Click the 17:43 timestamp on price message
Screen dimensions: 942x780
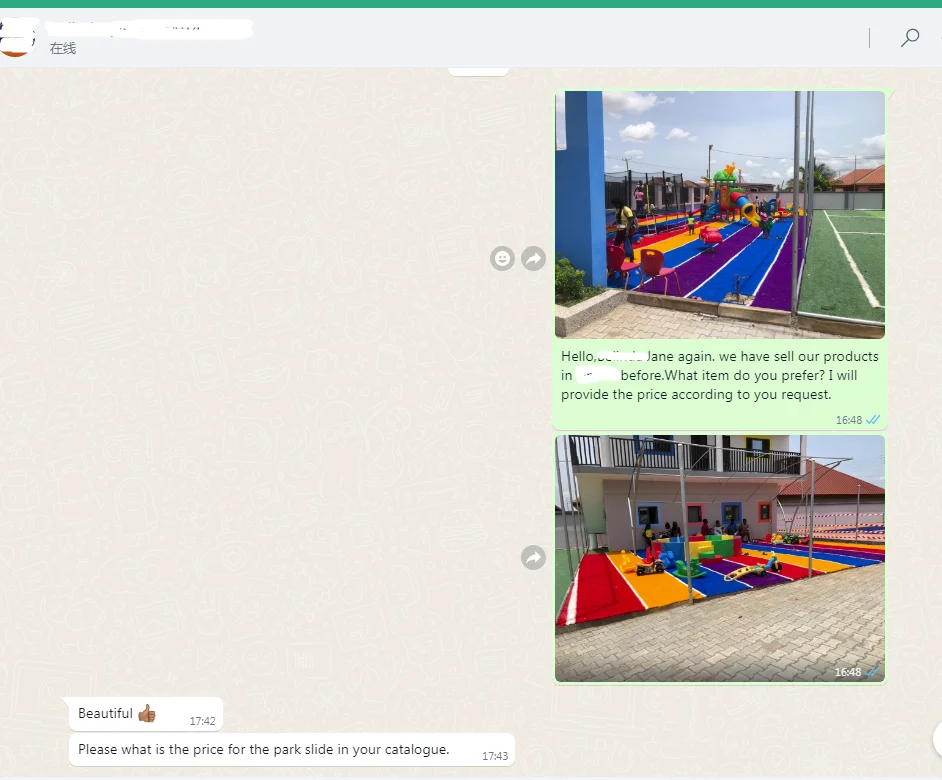(494, 756)
